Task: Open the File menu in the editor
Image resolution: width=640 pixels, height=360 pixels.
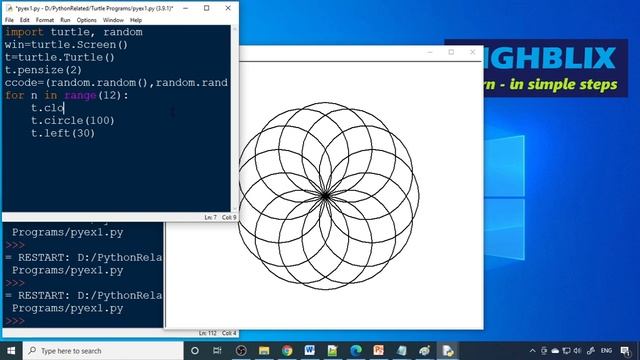Action: point(9,20)
